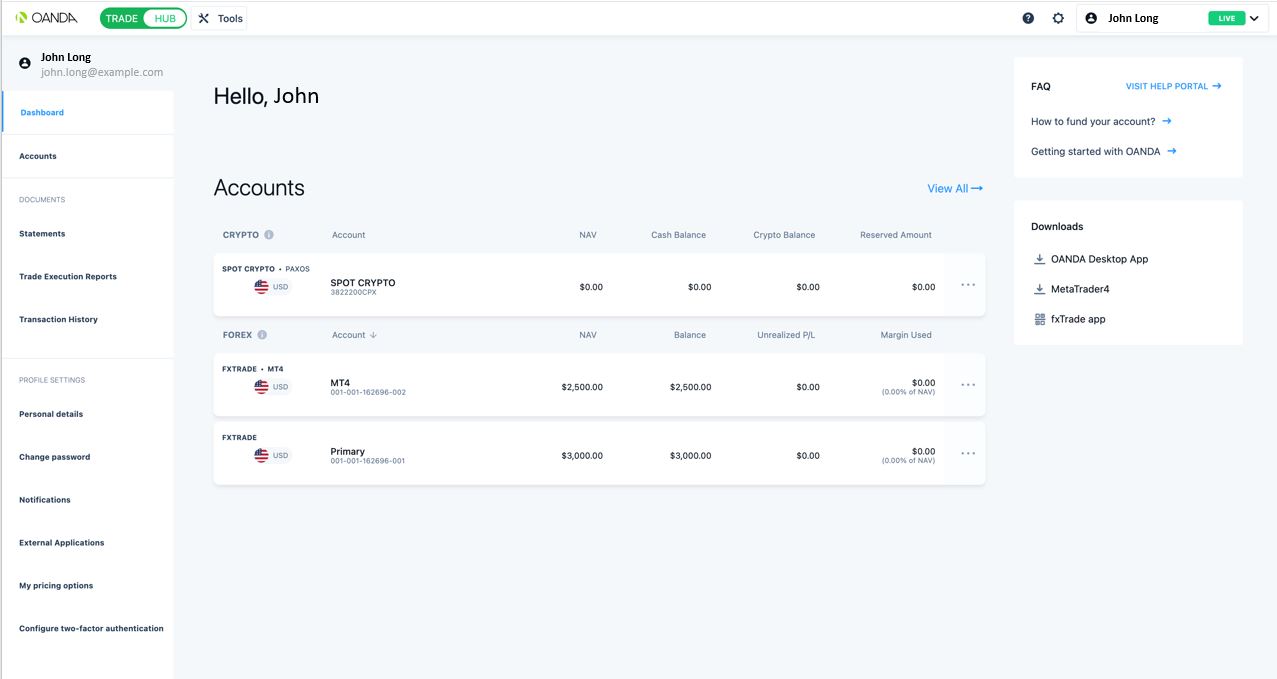The height and width of the screenshot is (679, 1277).
Task: Sort by the Account column header
Action: (354, 335)
